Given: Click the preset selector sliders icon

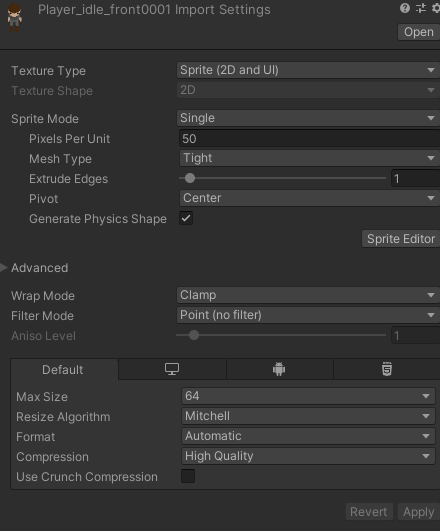Looking at the screenshot, I should coord(421,8).
